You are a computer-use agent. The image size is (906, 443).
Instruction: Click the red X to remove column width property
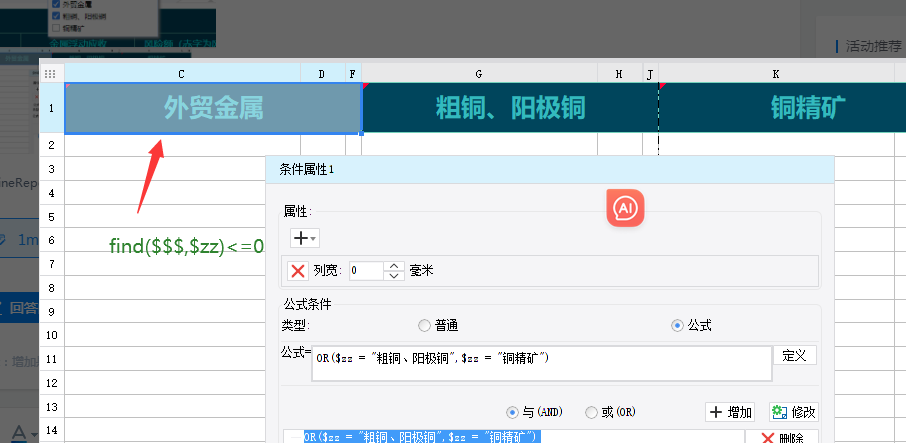pyautogui.click(x=298, y=270)
